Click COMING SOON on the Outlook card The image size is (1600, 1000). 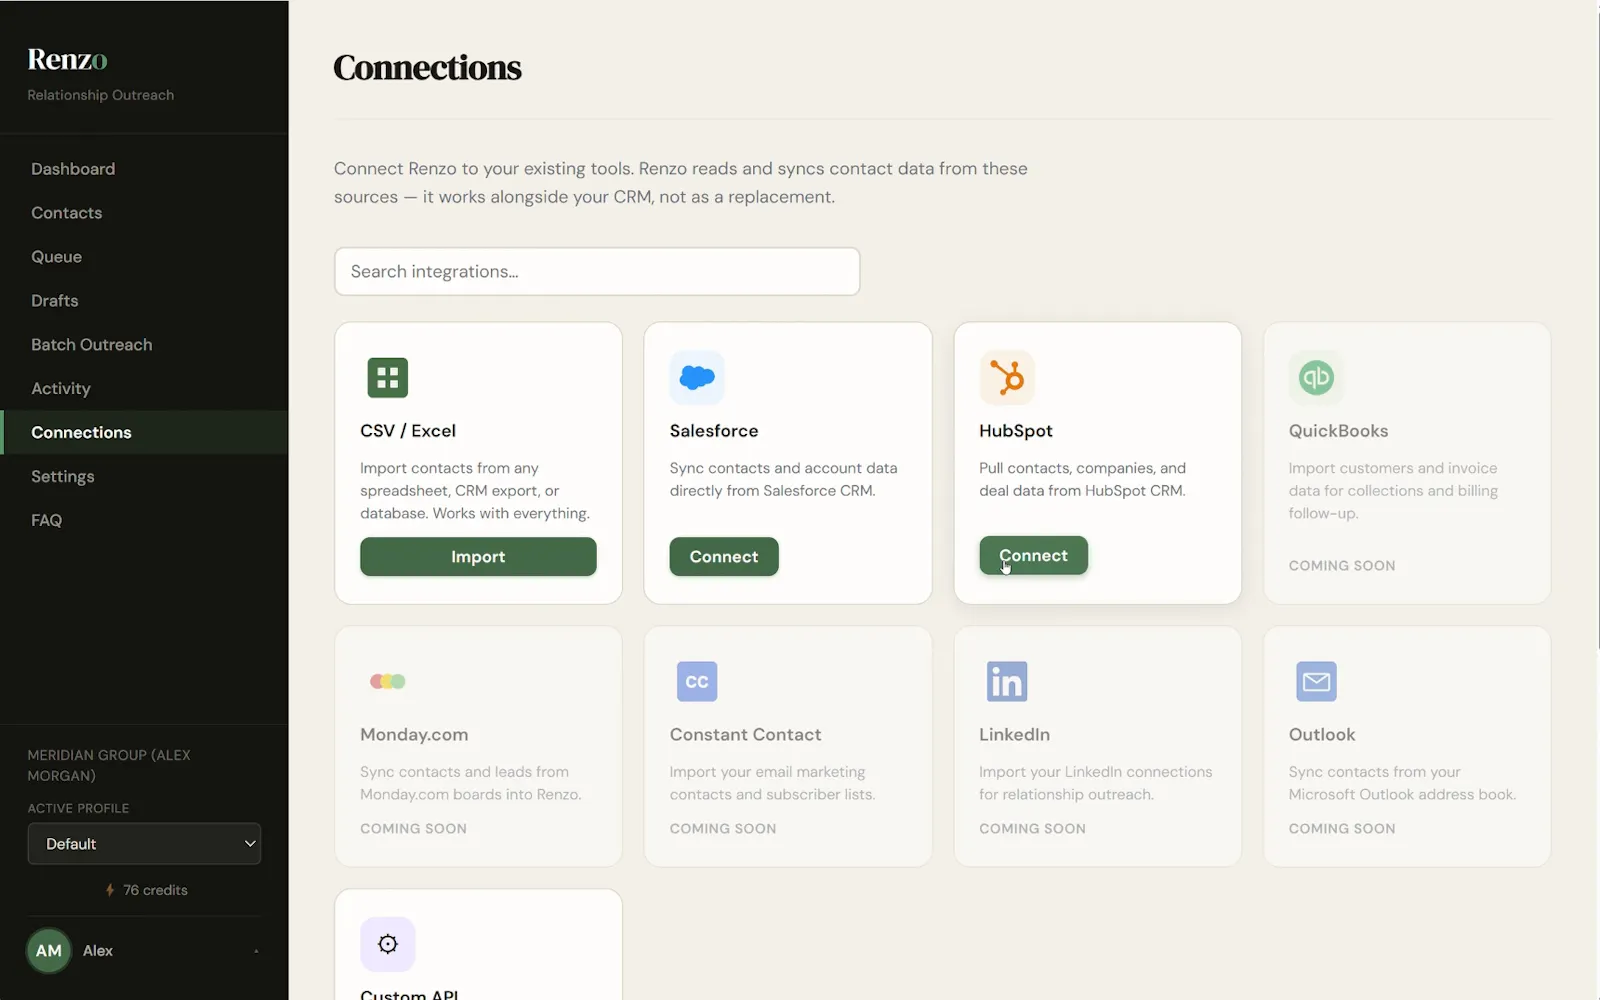(1342, 829)
